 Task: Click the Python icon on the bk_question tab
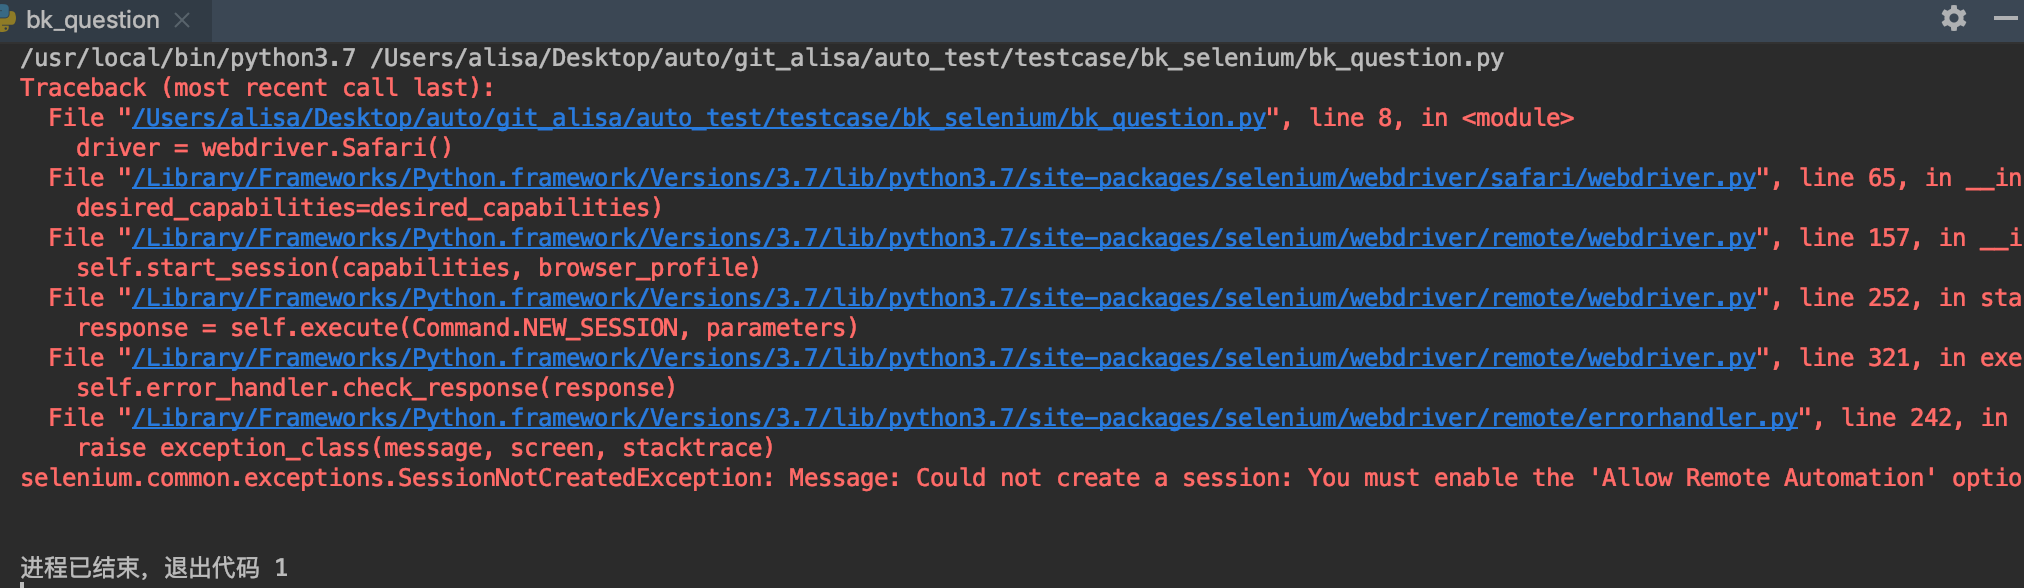click(x=7, y=19)
